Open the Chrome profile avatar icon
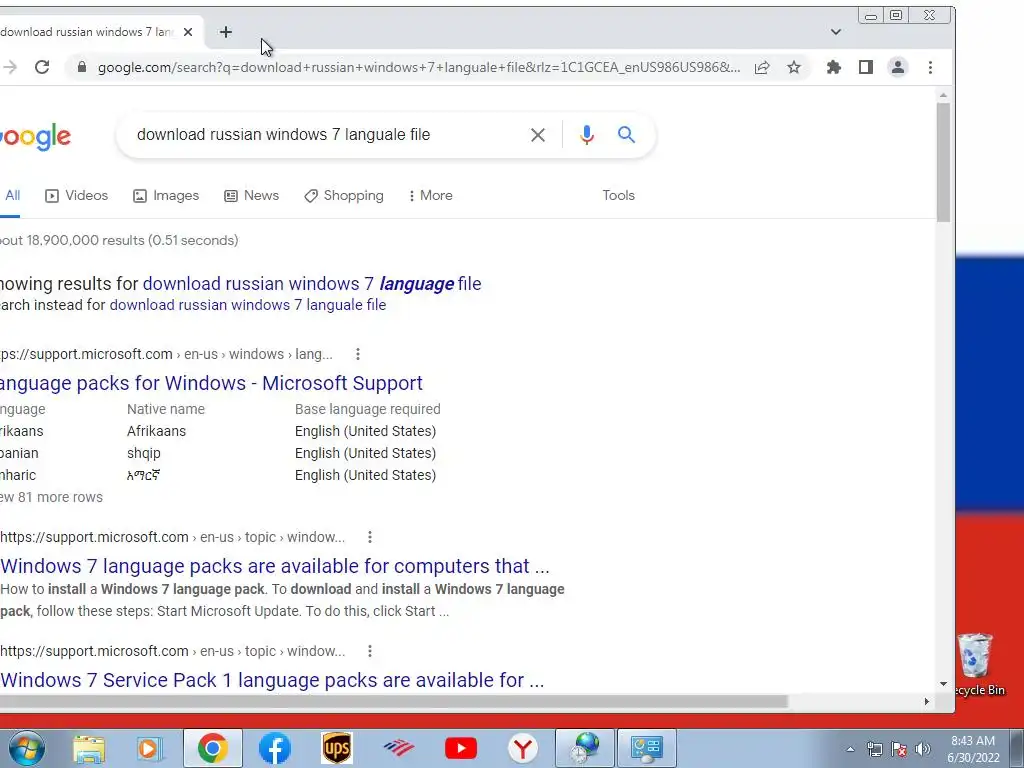The width and height of the screenshot is (1024, 768). tap(898, 67)
